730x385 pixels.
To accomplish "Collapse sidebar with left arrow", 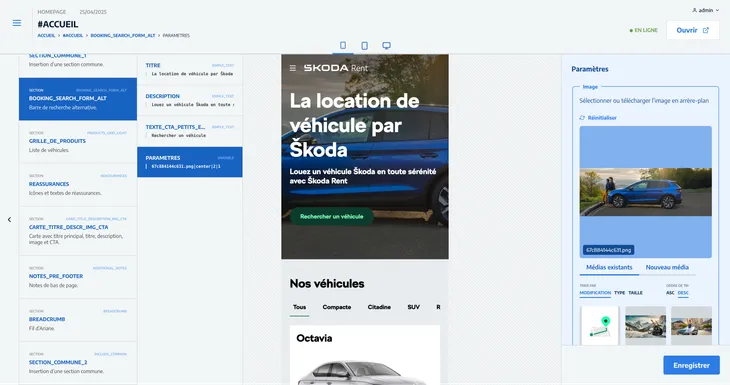I will (9, 219).
